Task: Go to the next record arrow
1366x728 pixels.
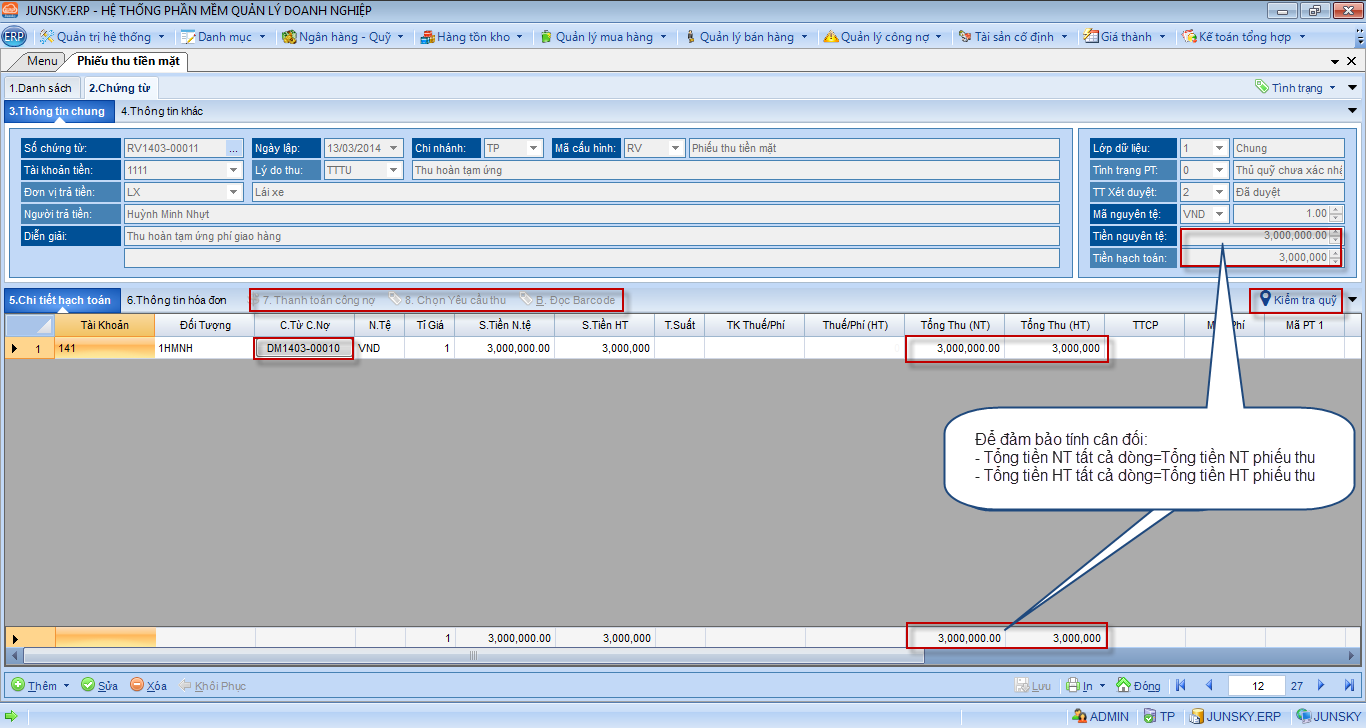Action: tap(1321, 686)
